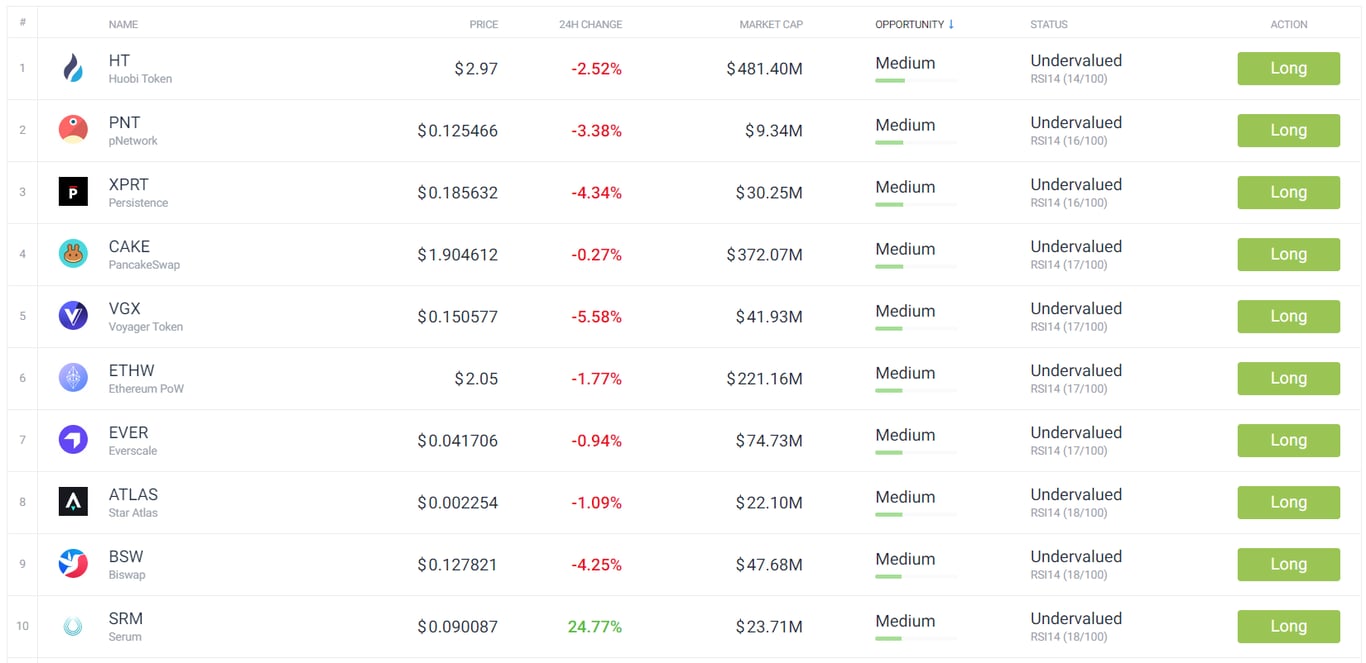Open the Serum logo icon
Viewport: 1366px width, 663px height.
(x=73, y=626)
